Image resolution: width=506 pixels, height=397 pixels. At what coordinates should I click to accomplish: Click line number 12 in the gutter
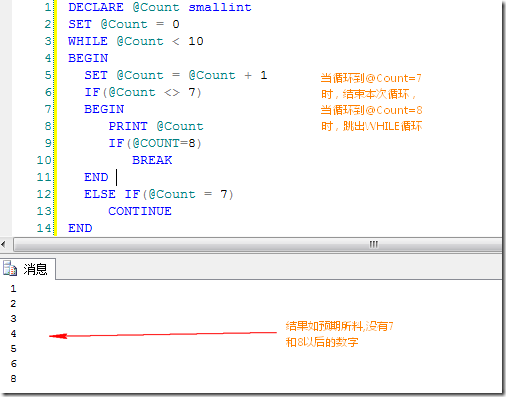44,194
